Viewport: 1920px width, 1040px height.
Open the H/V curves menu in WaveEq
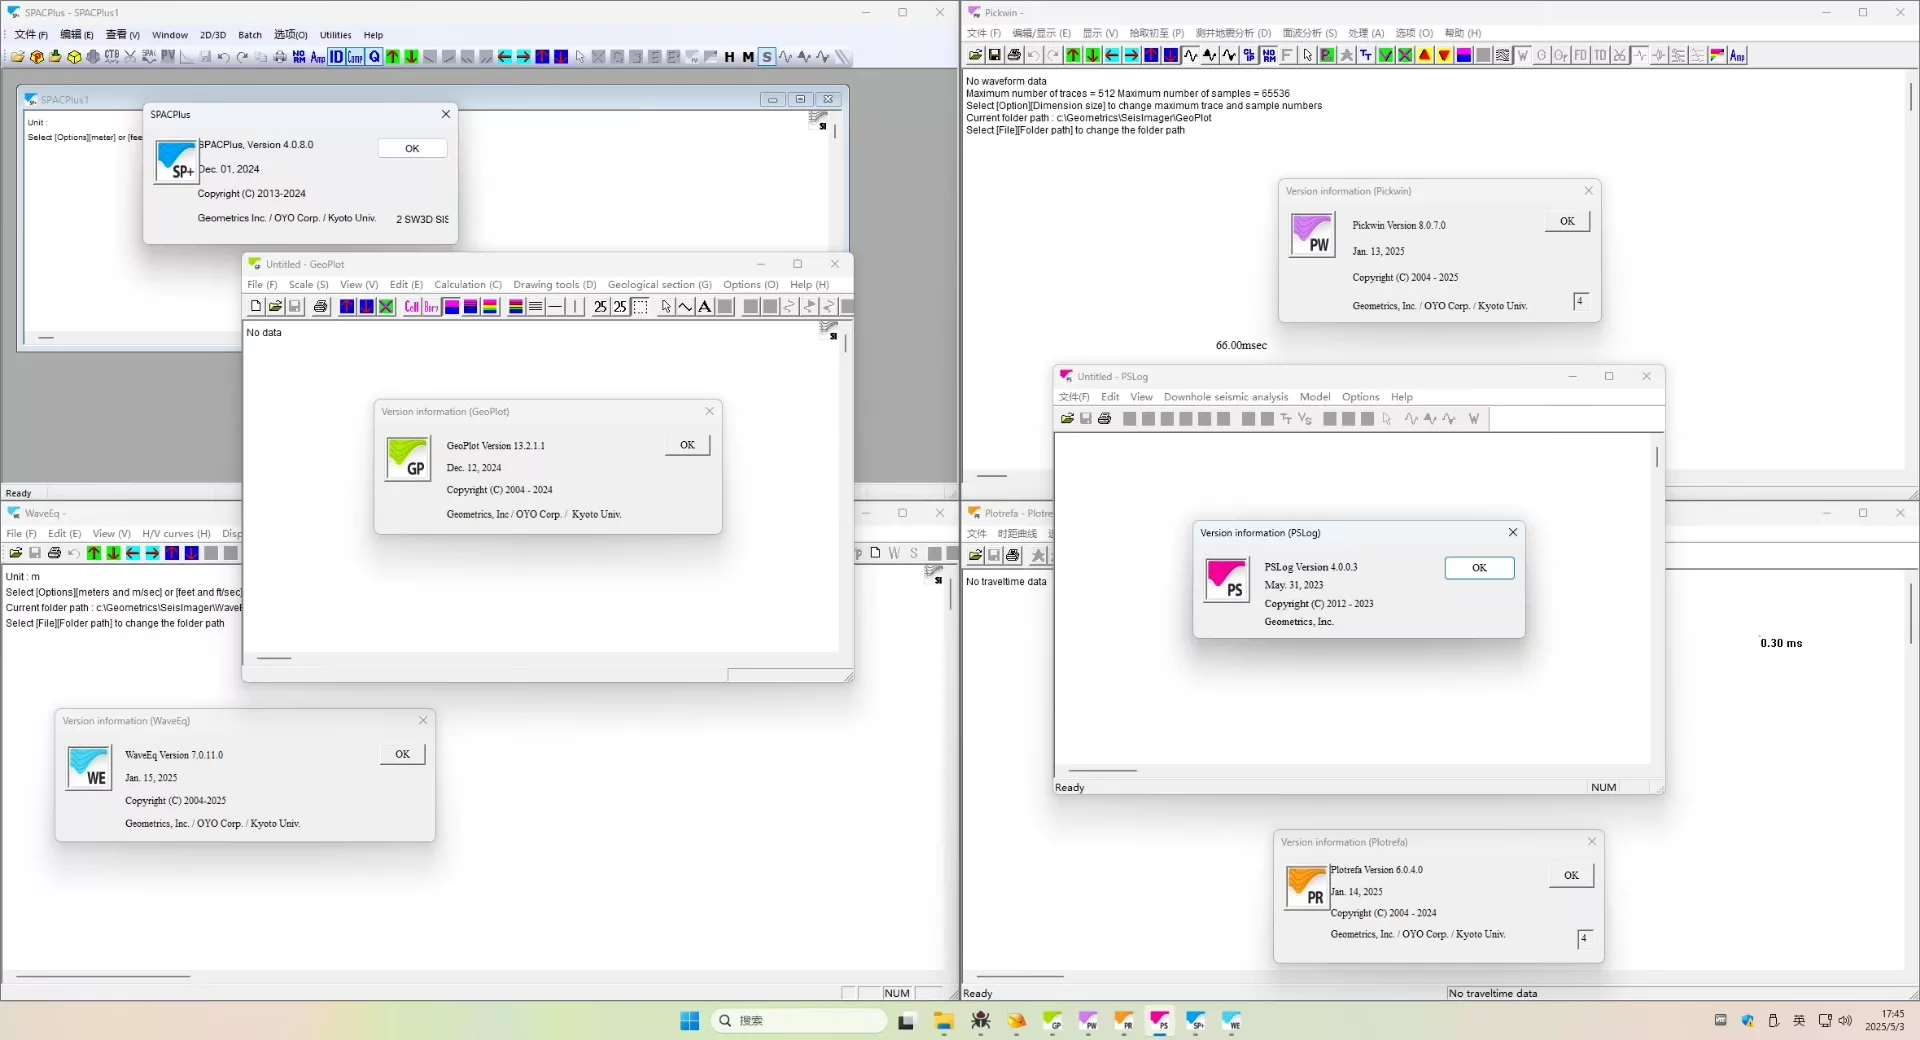177,534
